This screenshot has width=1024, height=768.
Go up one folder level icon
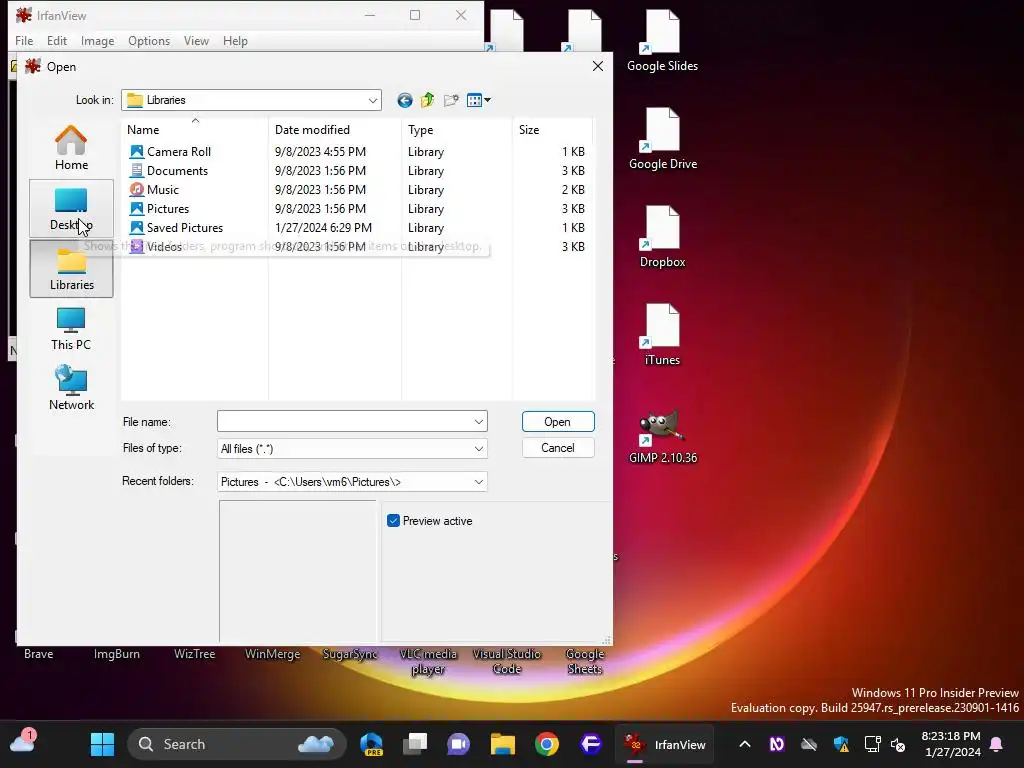click(428, 100)
